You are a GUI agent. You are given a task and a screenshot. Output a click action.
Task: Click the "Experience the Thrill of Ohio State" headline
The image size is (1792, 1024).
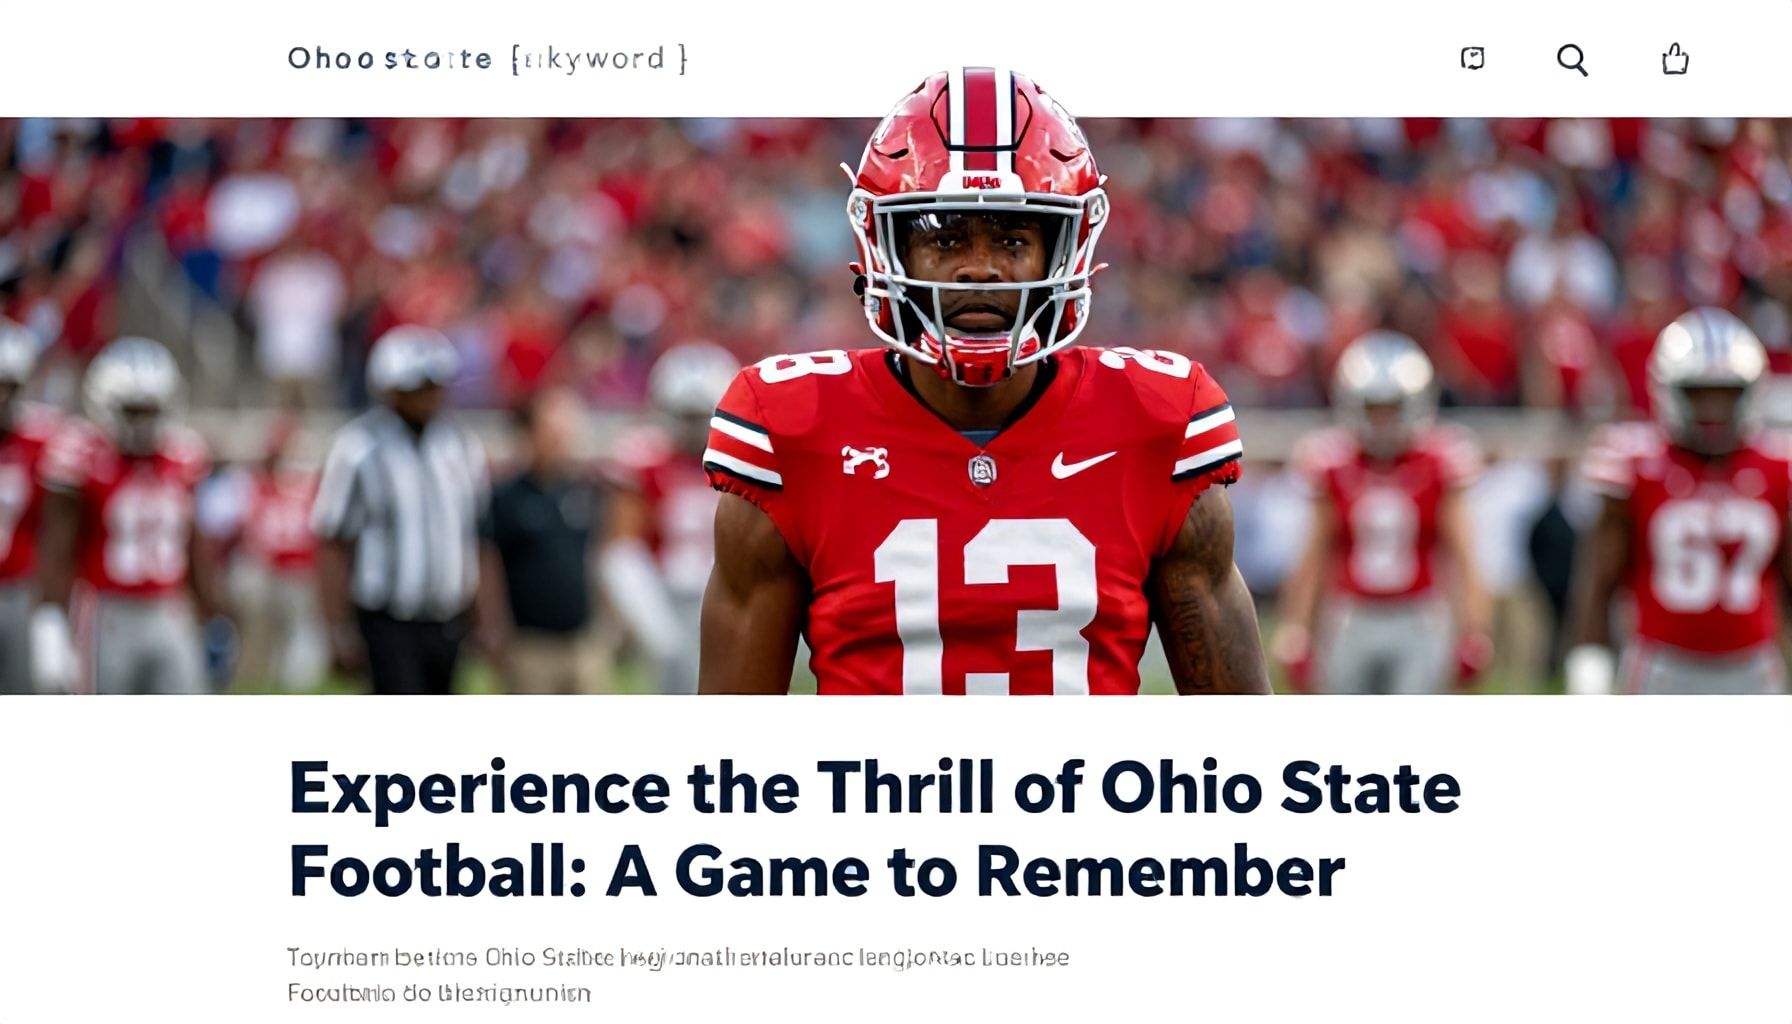click(874, 788)
